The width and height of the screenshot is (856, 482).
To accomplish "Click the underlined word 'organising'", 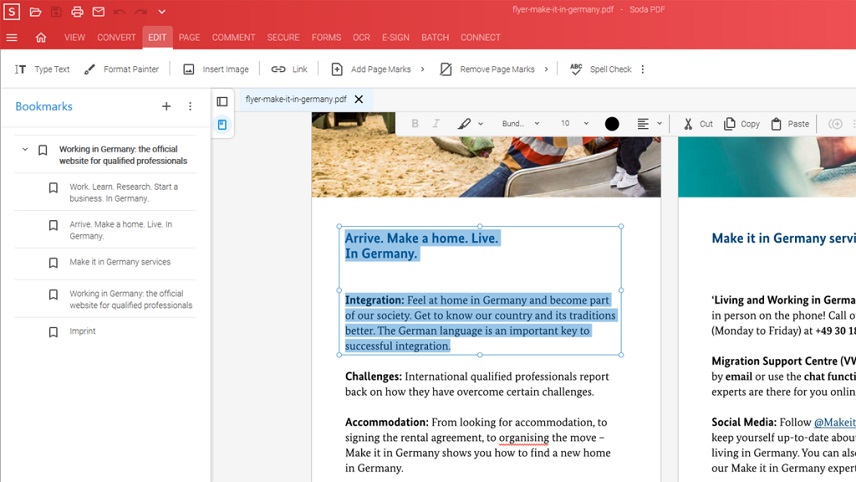I will [x=524, y=438].
